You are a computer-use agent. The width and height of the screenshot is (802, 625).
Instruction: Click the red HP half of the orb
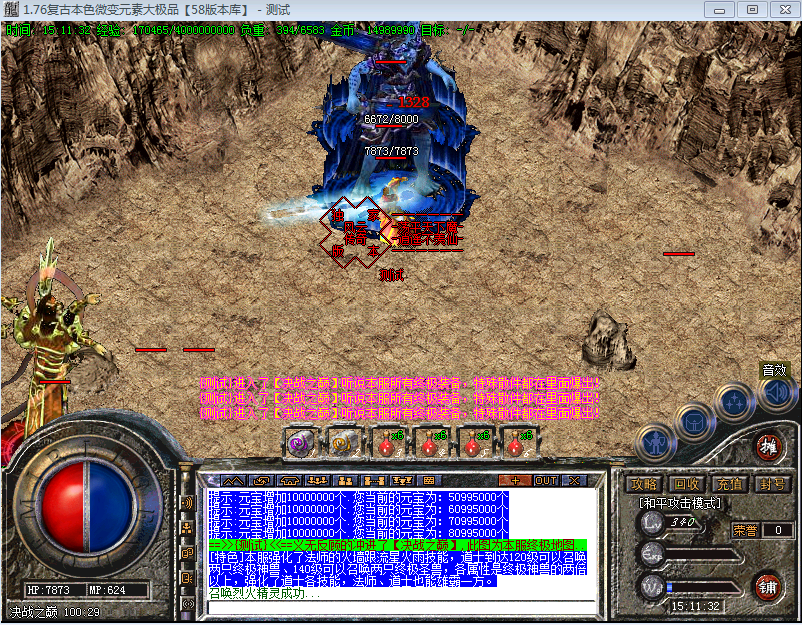(62, 507)
